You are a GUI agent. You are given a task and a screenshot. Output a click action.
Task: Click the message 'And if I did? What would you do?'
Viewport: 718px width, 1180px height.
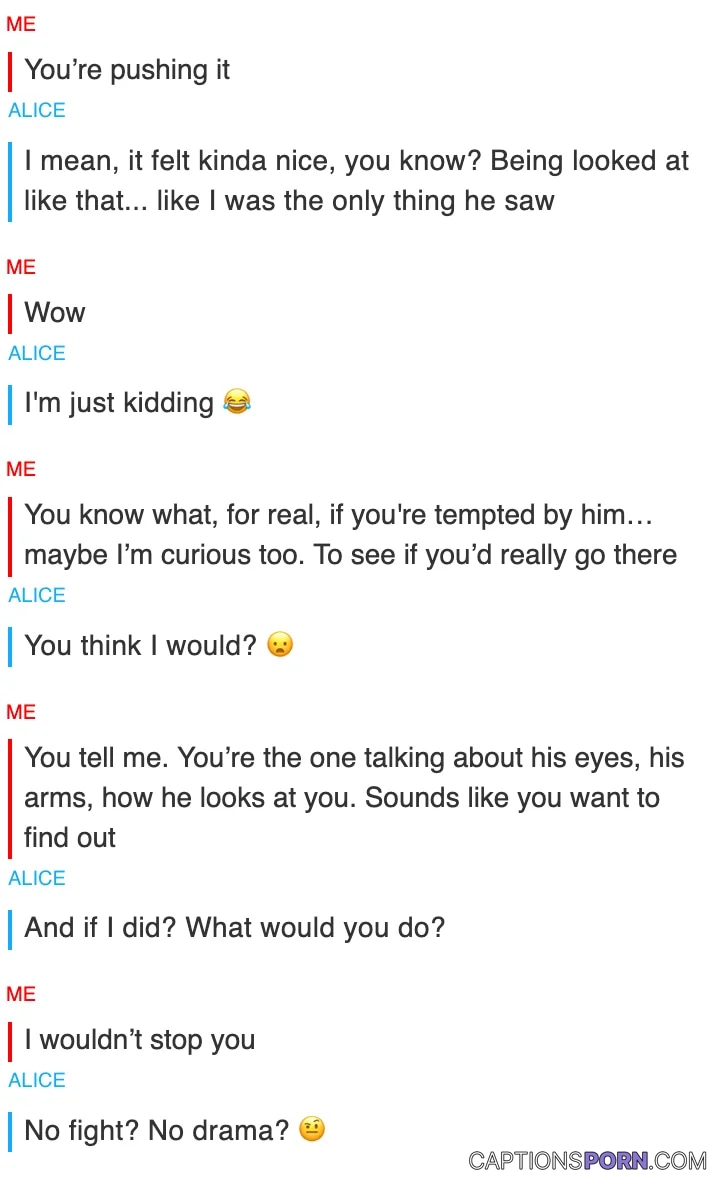(235, 928)
